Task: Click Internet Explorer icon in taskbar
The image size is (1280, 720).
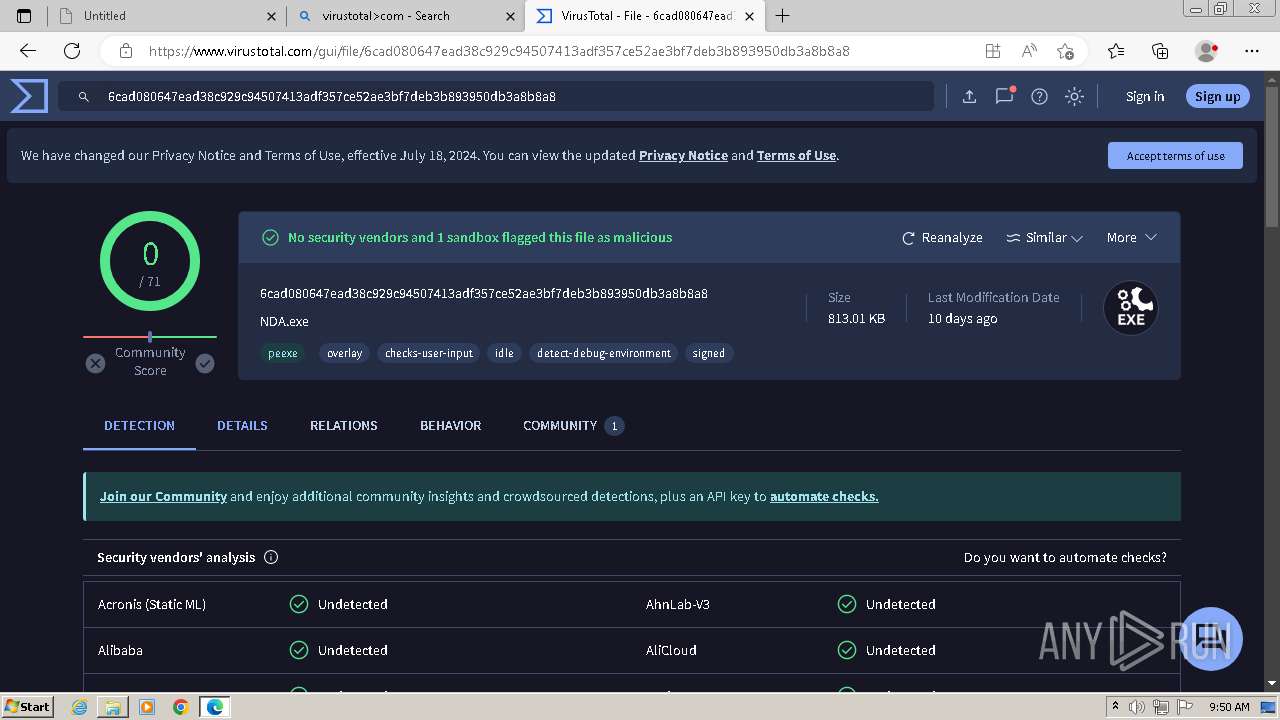Action: [80, 707]
